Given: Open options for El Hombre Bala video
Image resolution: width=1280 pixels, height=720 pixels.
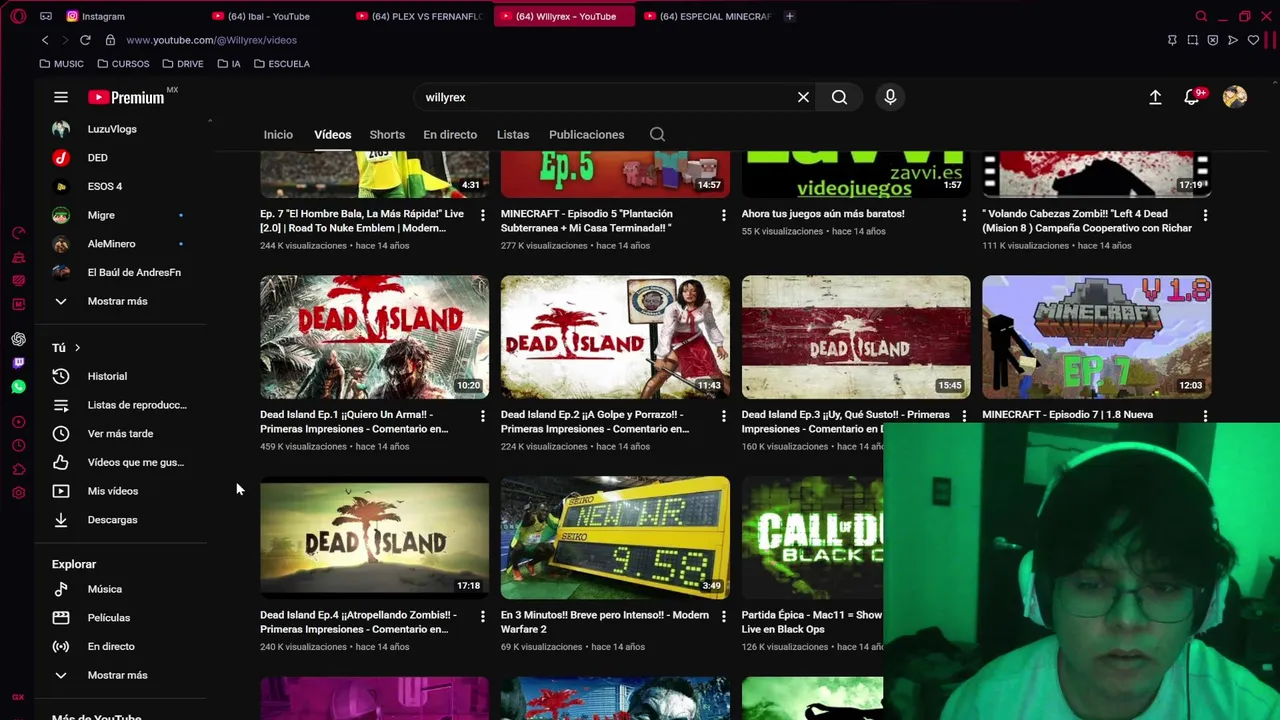Looking at the screenshot, I should [482, 215].
